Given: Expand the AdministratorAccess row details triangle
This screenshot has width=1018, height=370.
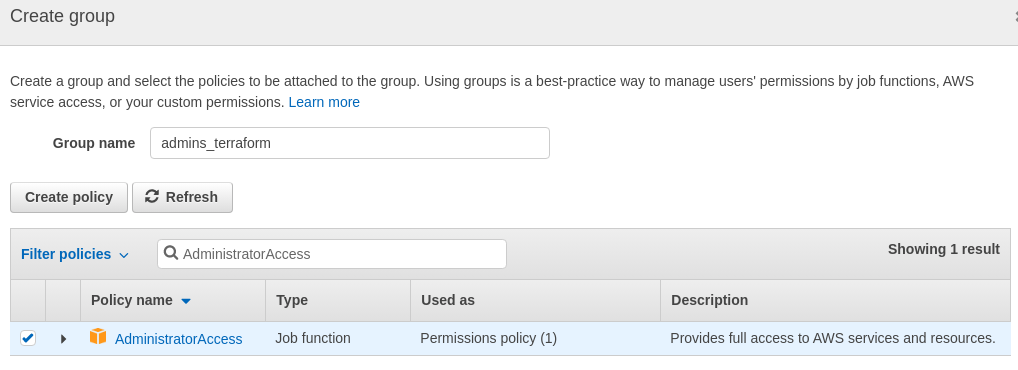Looking at the screenshot, I should point(63,339).
